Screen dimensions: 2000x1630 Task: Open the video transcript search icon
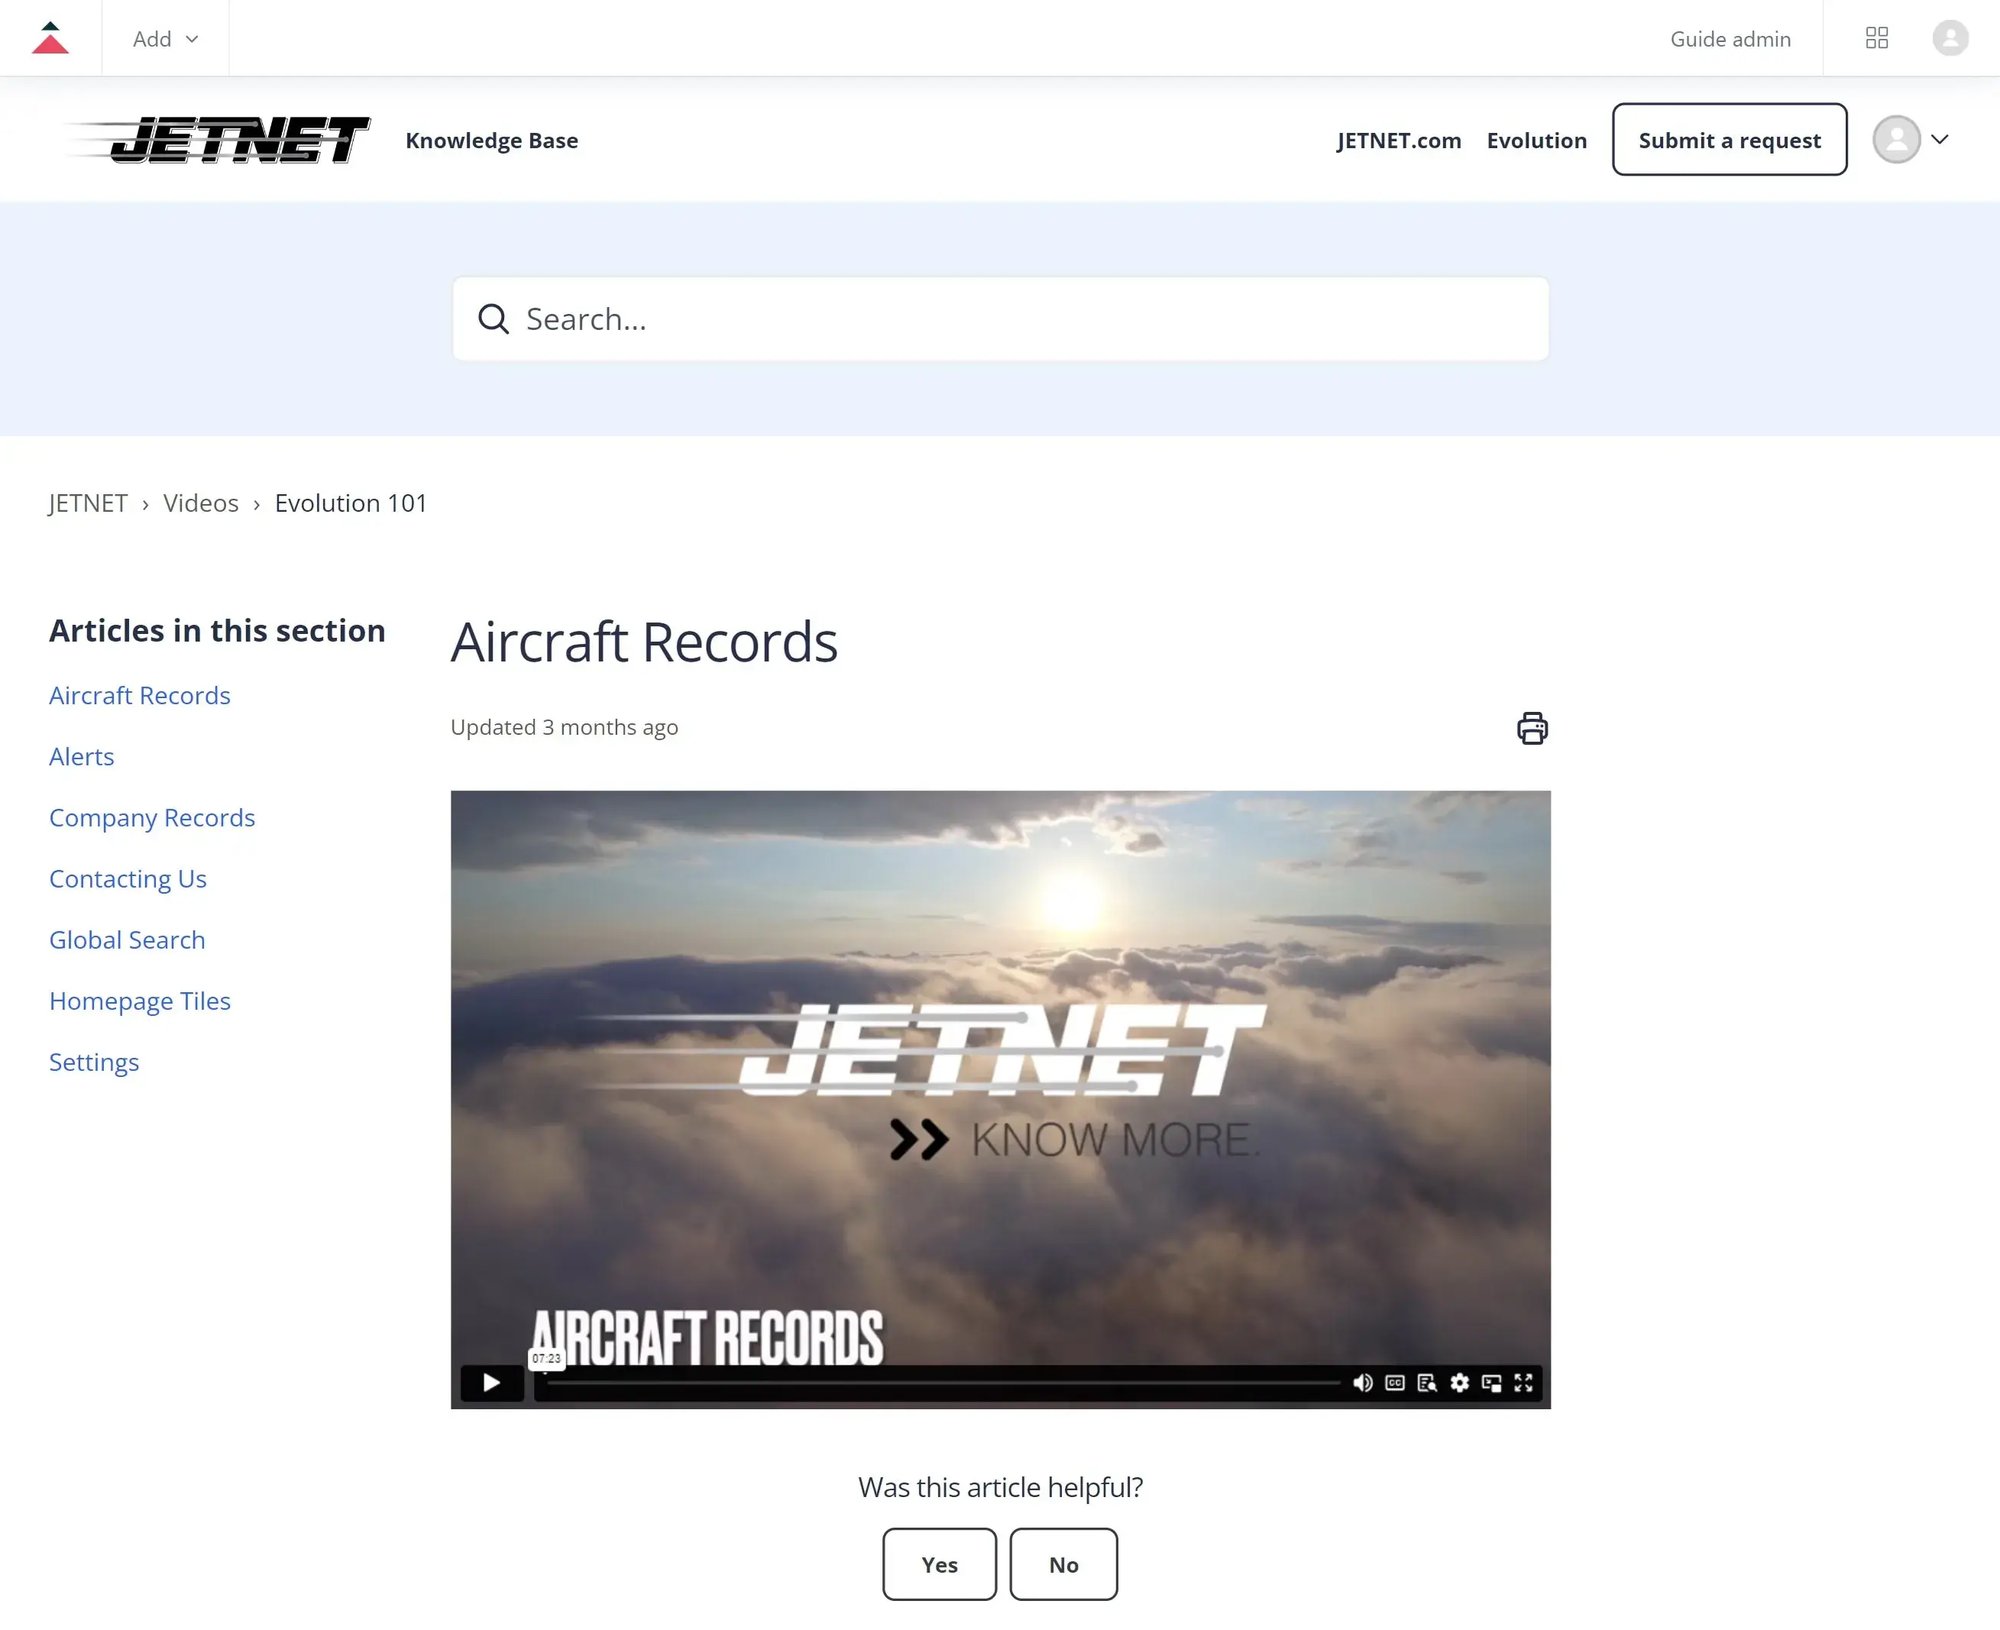click(x=1427, y=1383)
